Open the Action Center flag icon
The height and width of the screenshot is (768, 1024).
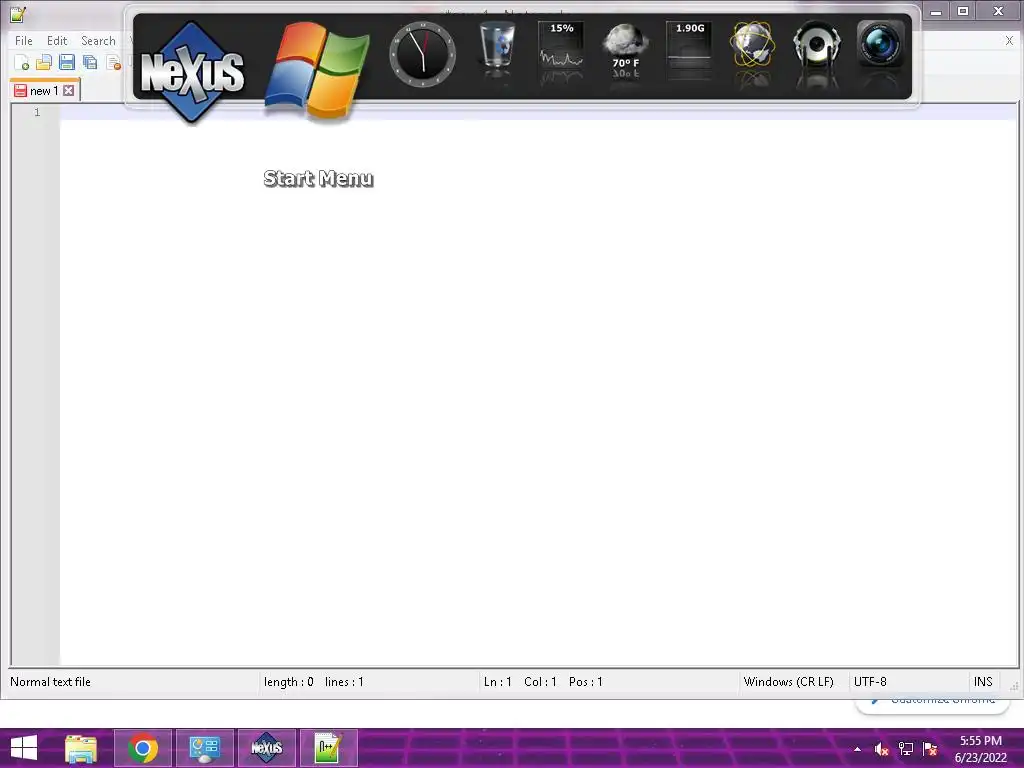point(930,749)
